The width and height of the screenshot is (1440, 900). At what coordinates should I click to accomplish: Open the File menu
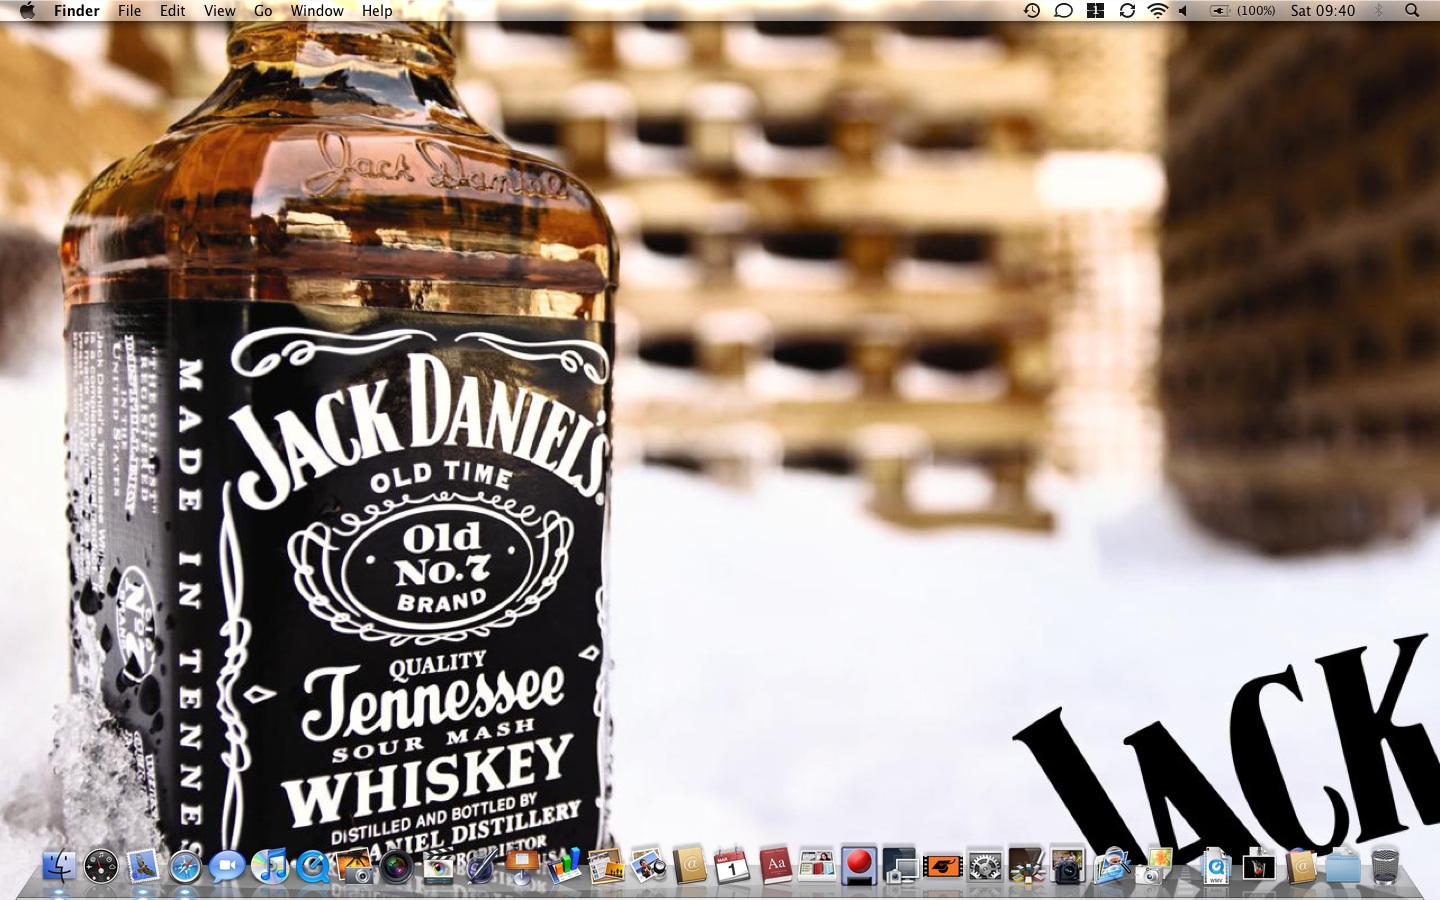pyautogui.click(x=129, y=11)
